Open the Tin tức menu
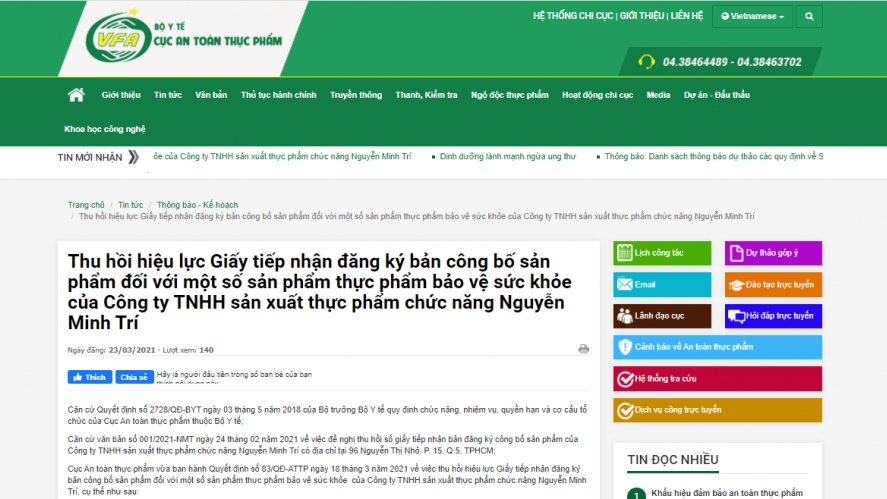The height and width of the screenshot is (499, 887). click(168, 95)
